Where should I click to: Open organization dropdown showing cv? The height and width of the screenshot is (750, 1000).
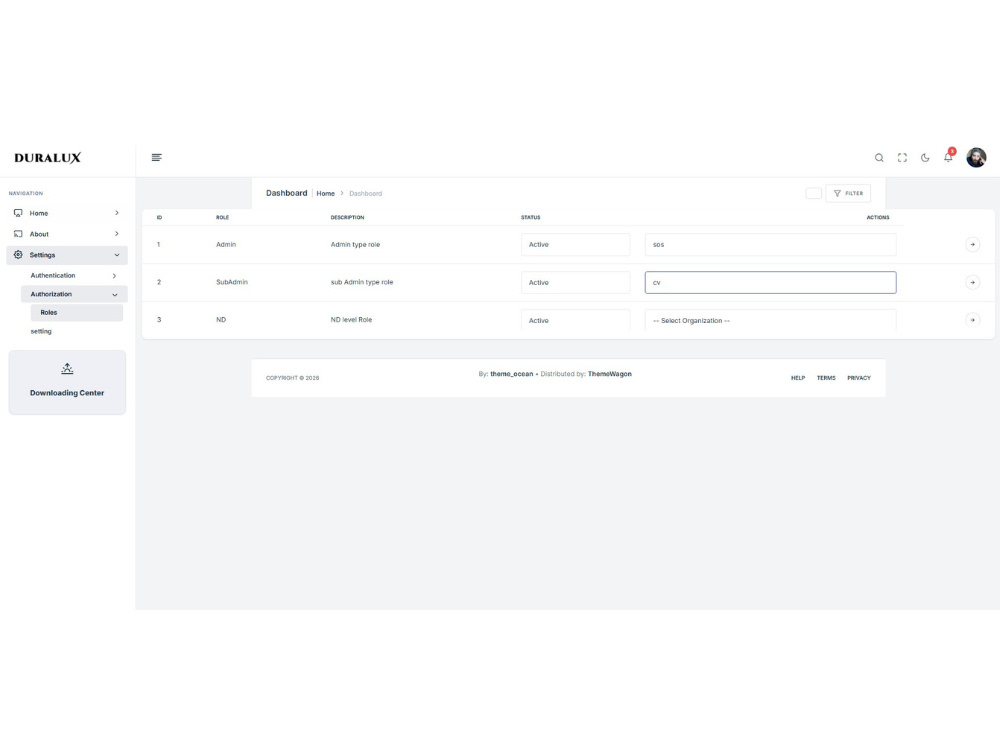click(770, 283)
